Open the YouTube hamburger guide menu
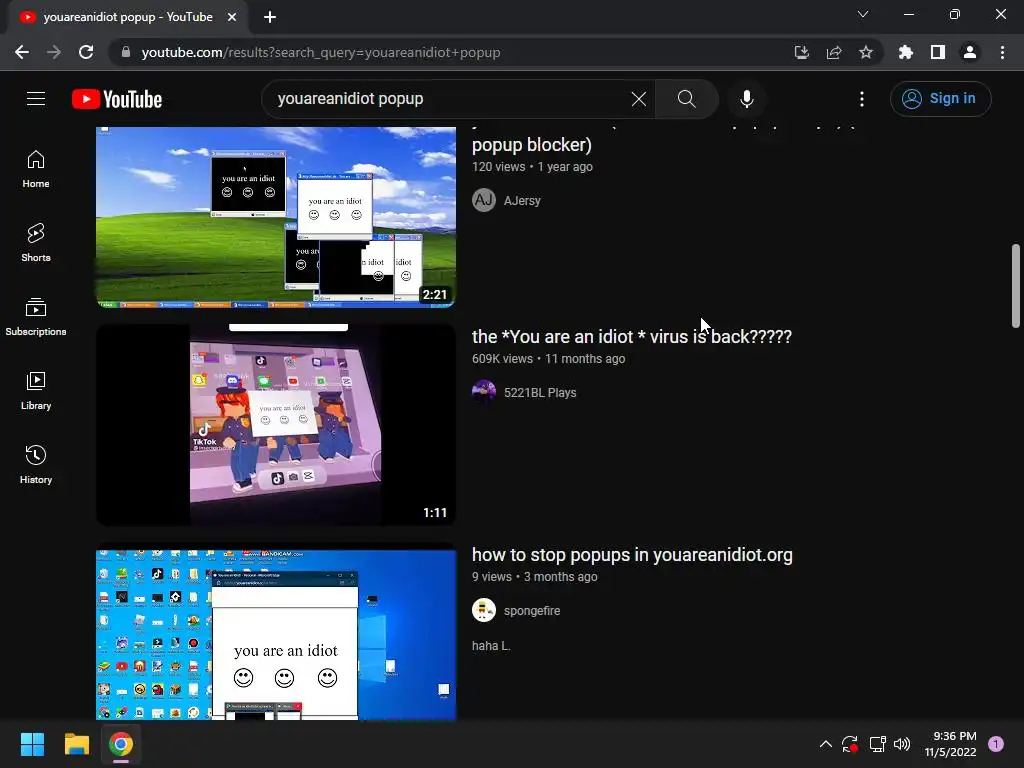 [x=36, y=99]
